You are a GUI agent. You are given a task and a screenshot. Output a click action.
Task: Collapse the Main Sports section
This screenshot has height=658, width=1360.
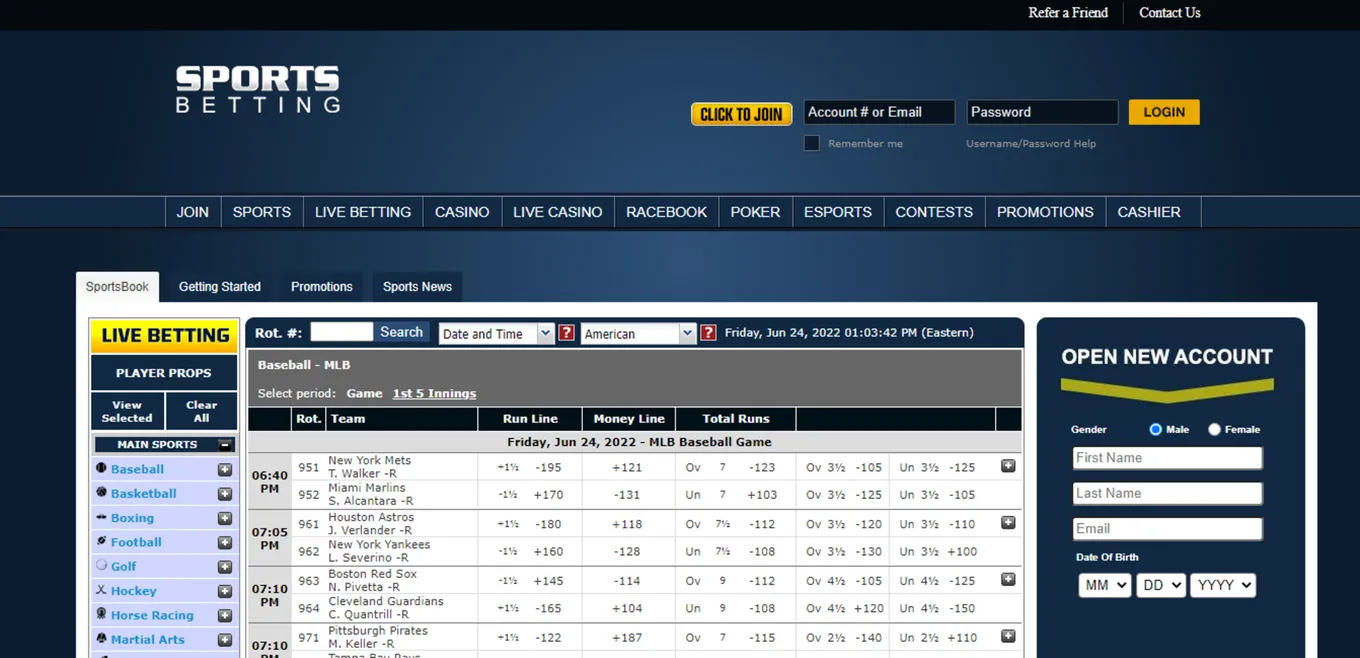pyautogui.click(x=225, y=445)
